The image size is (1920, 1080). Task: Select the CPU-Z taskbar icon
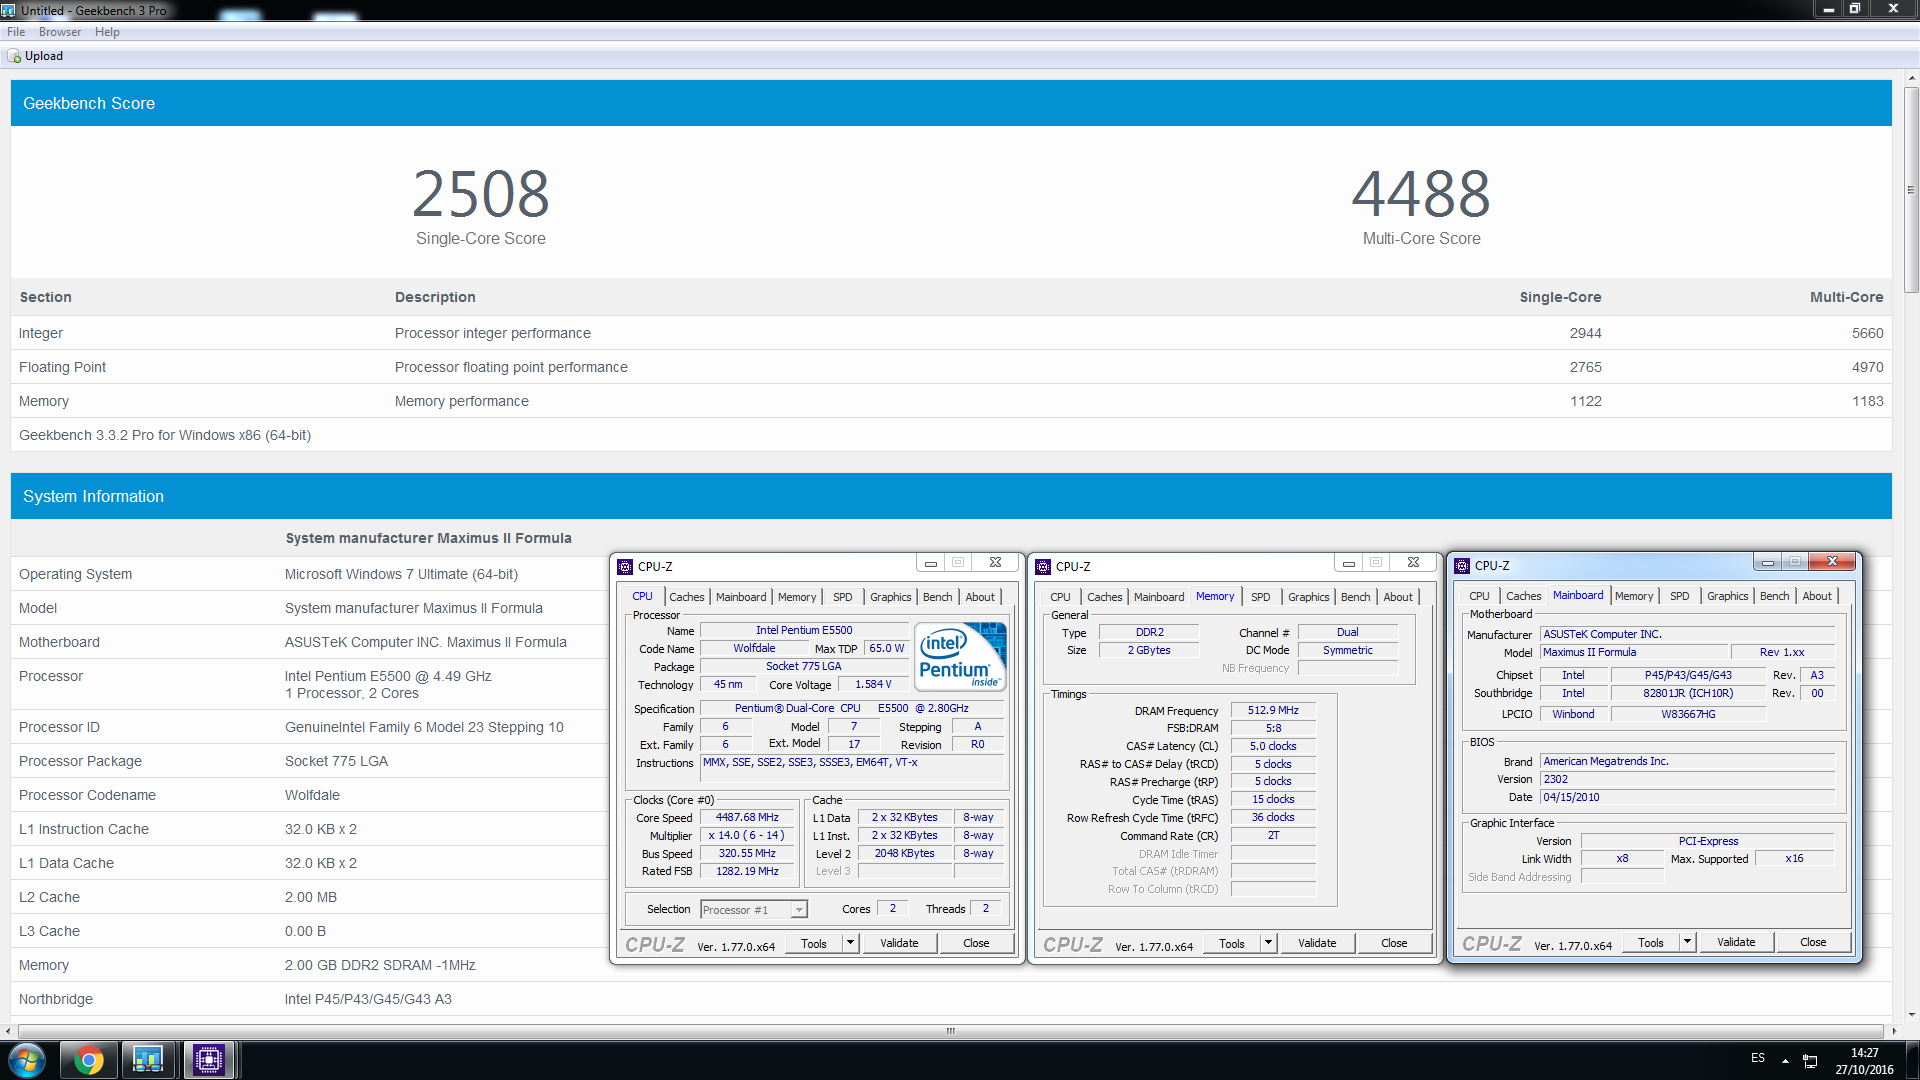pyautogui.click(x=209, y=1060)
